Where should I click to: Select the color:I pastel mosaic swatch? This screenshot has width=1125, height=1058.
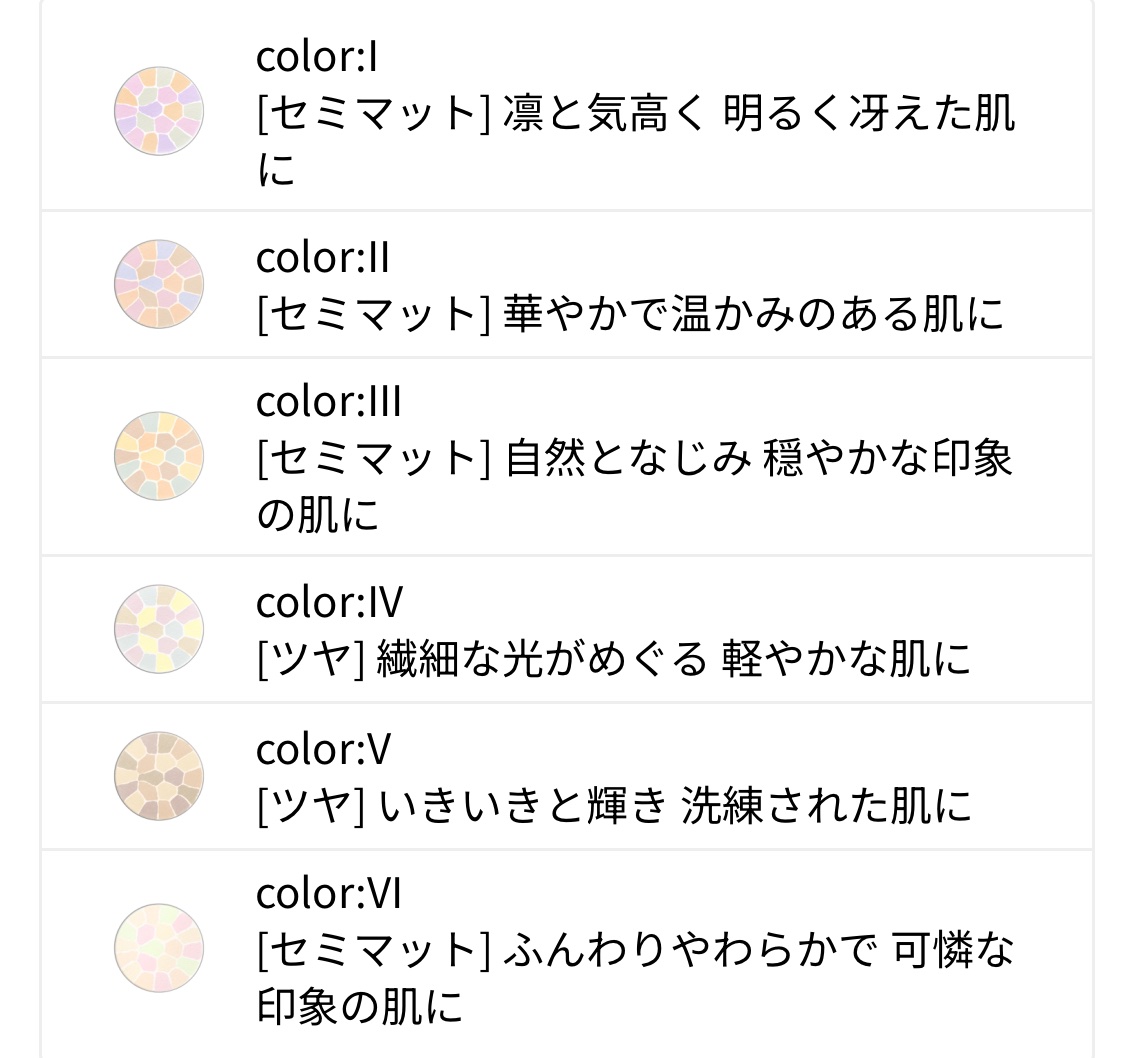point(159,110)
